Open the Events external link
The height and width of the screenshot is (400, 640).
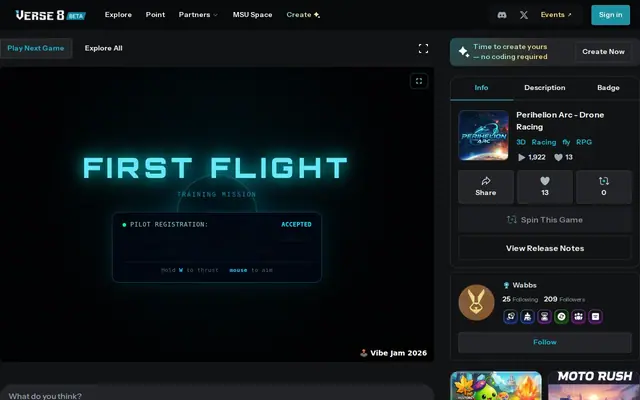click(556, 15)
